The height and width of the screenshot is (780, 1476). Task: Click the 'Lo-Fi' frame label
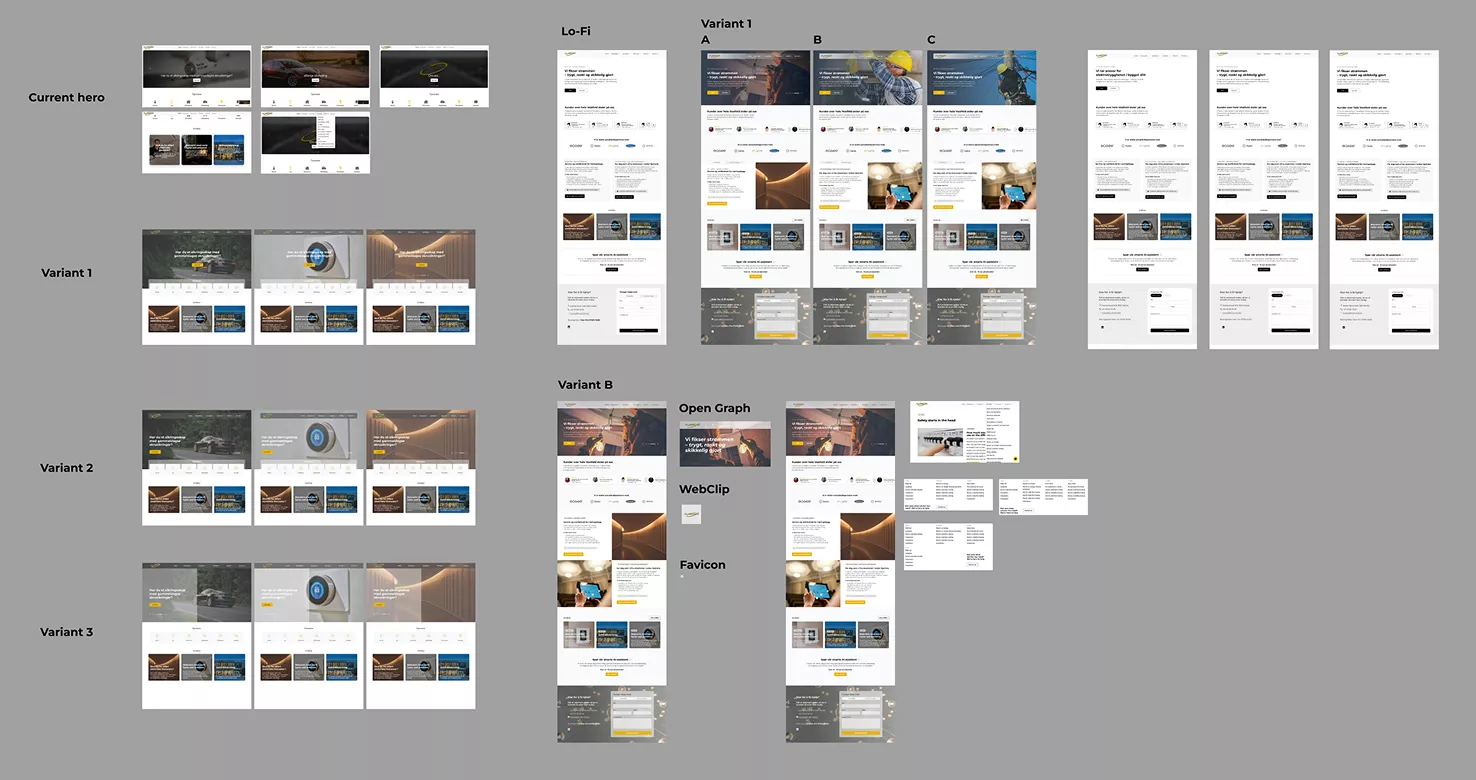tap(574, 31)
